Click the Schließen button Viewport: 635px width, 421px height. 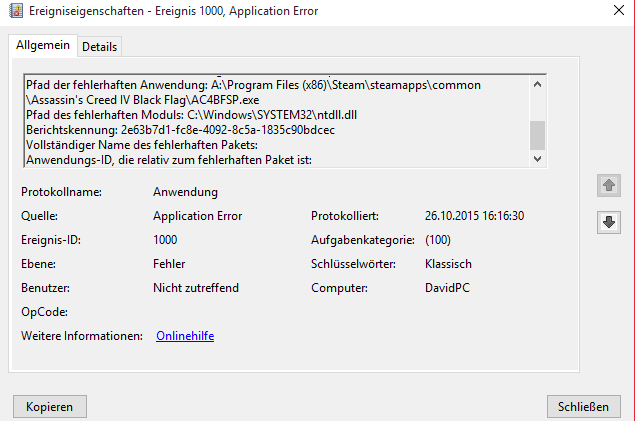click(x=584, y=406)
